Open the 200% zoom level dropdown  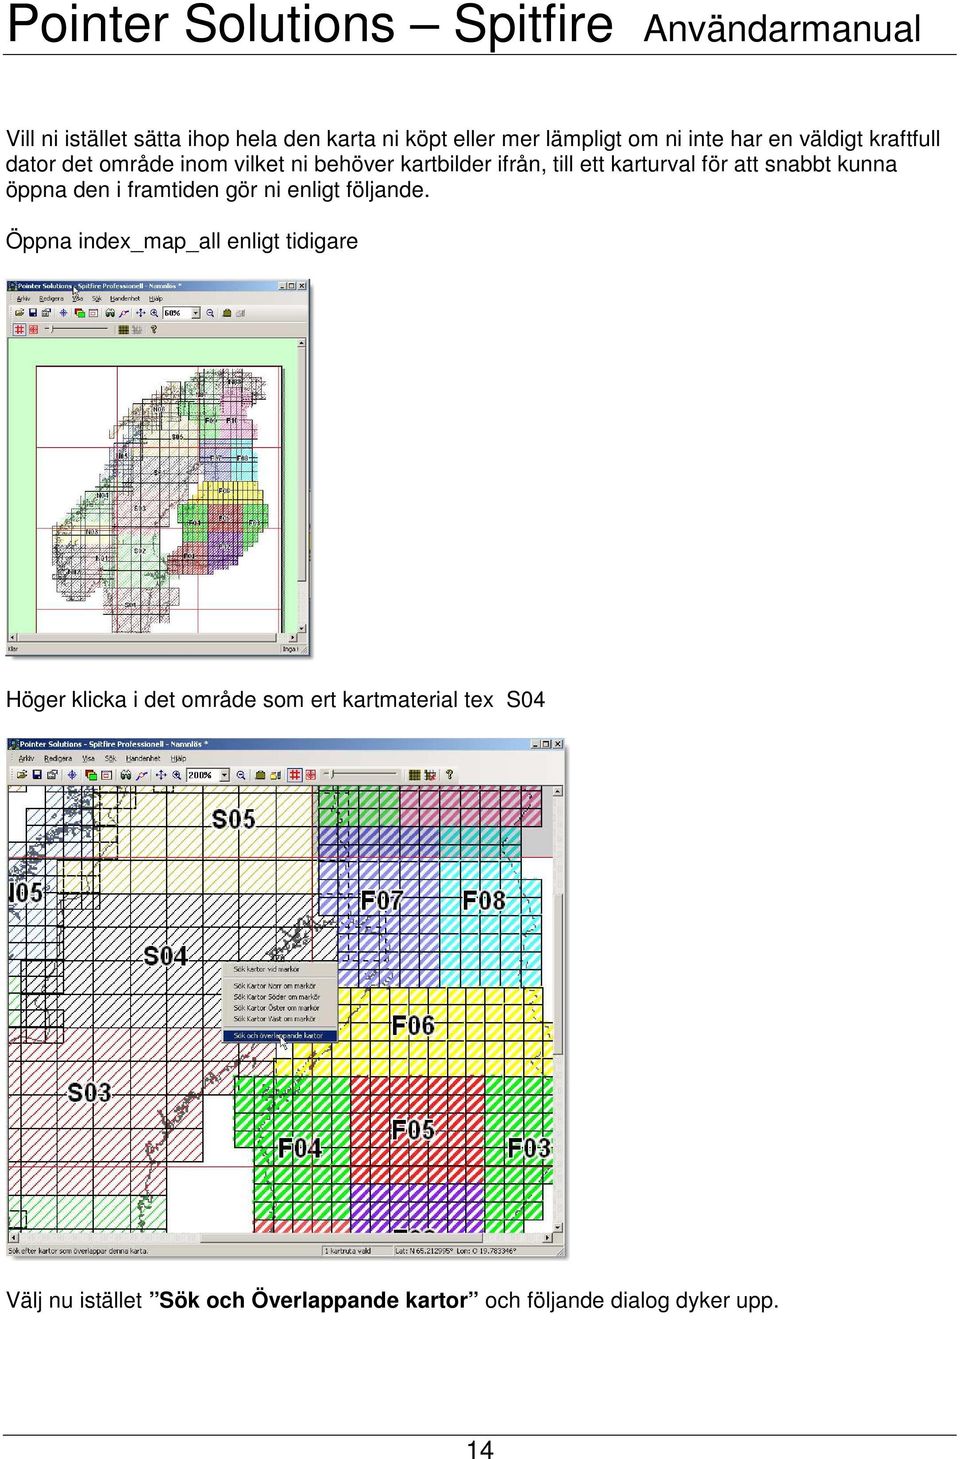(224, 775)
